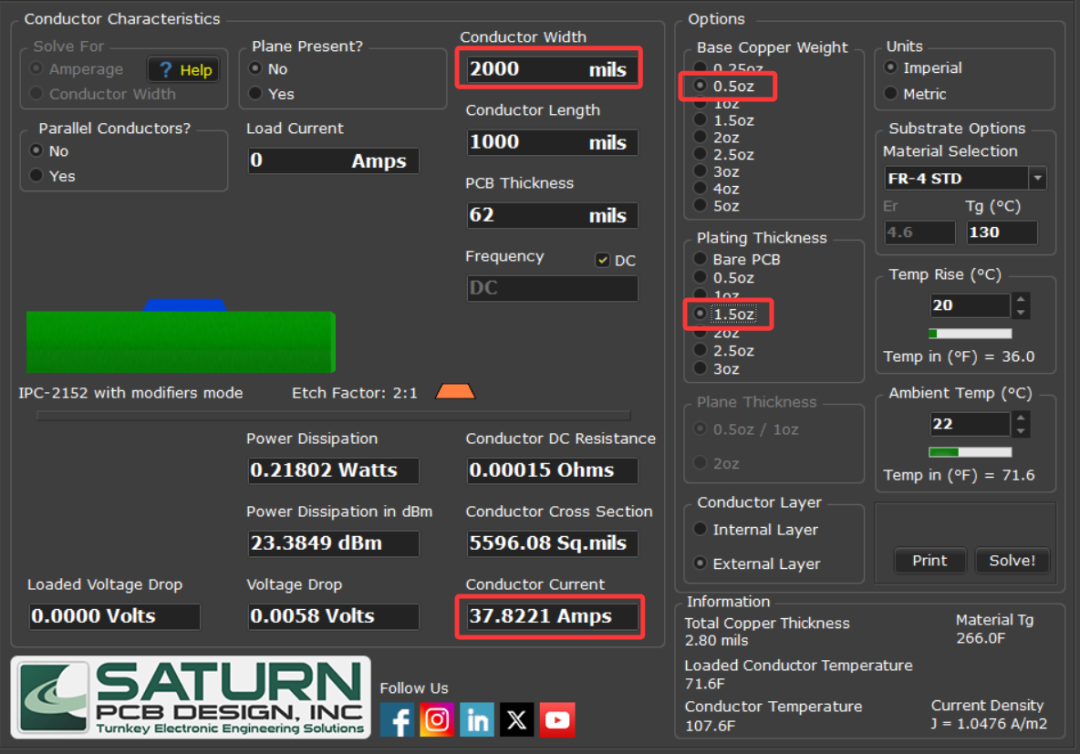Open the LinkedIn icon link
The width and height of the screenshot is (1080, 754).
[477, 720]
